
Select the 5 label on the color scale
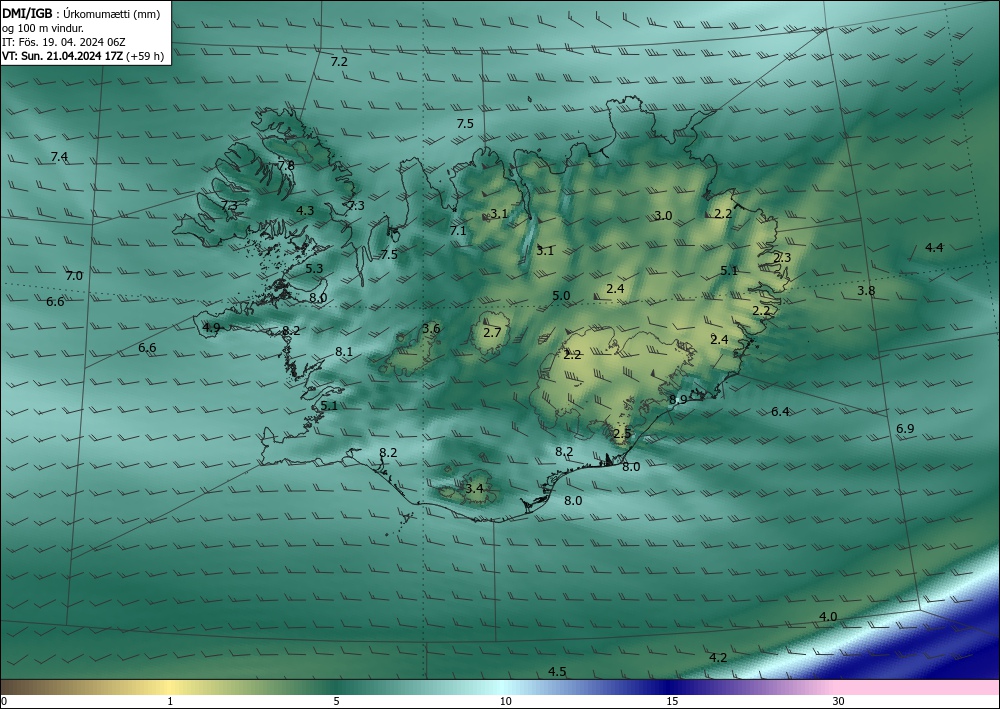[x=336, y=701]
